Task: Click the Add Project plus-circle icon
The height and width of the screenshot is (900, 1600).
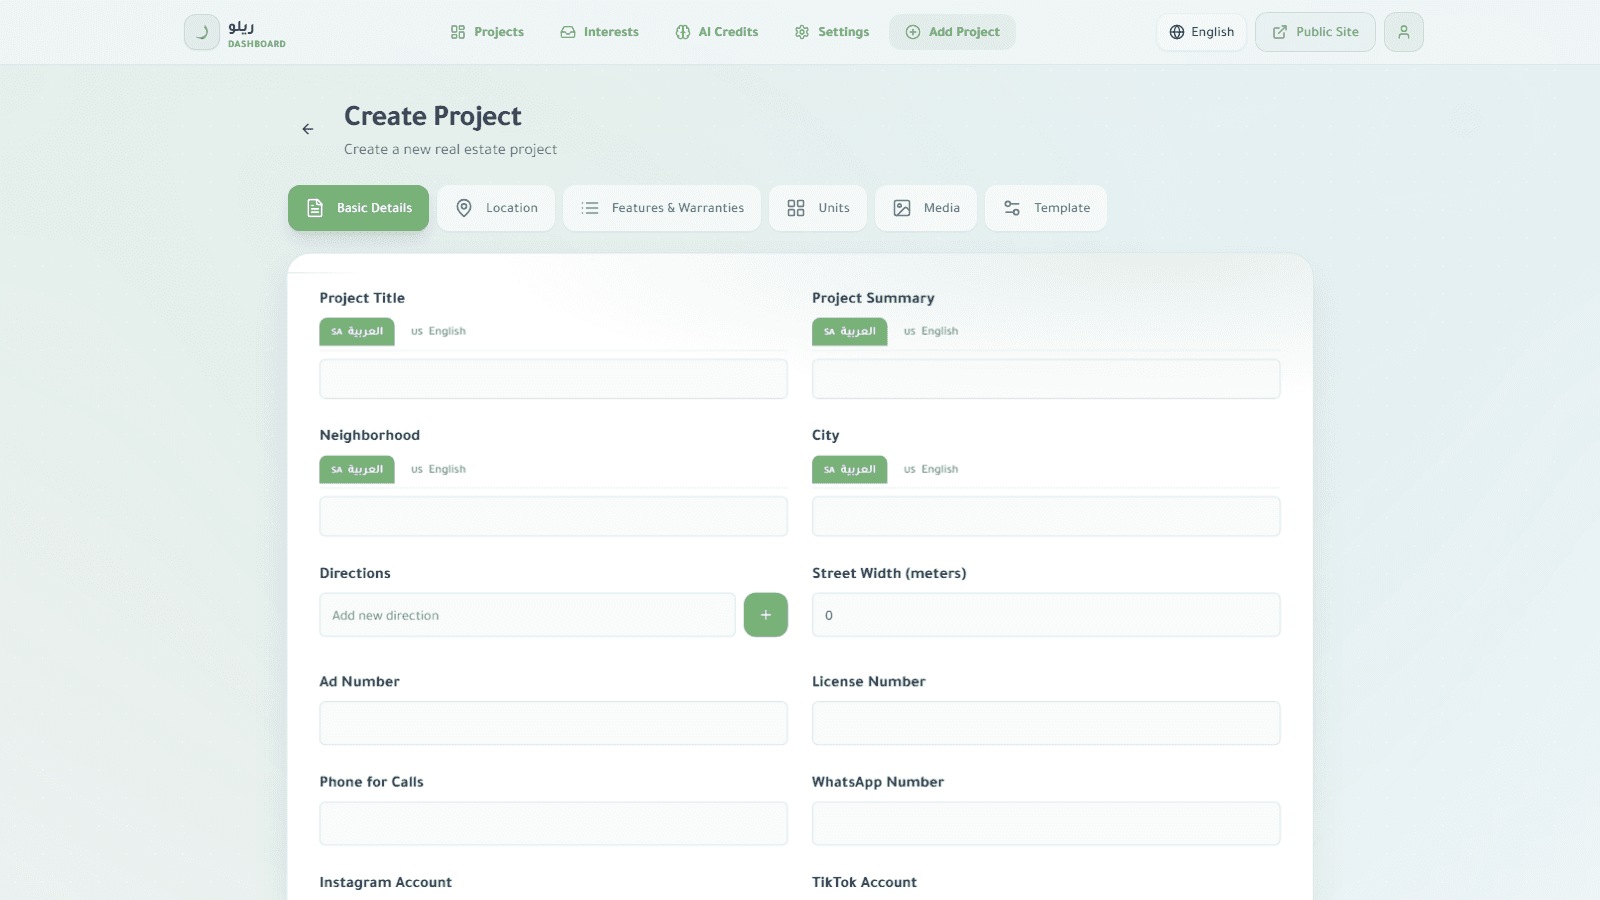Action: click(913, 32)
